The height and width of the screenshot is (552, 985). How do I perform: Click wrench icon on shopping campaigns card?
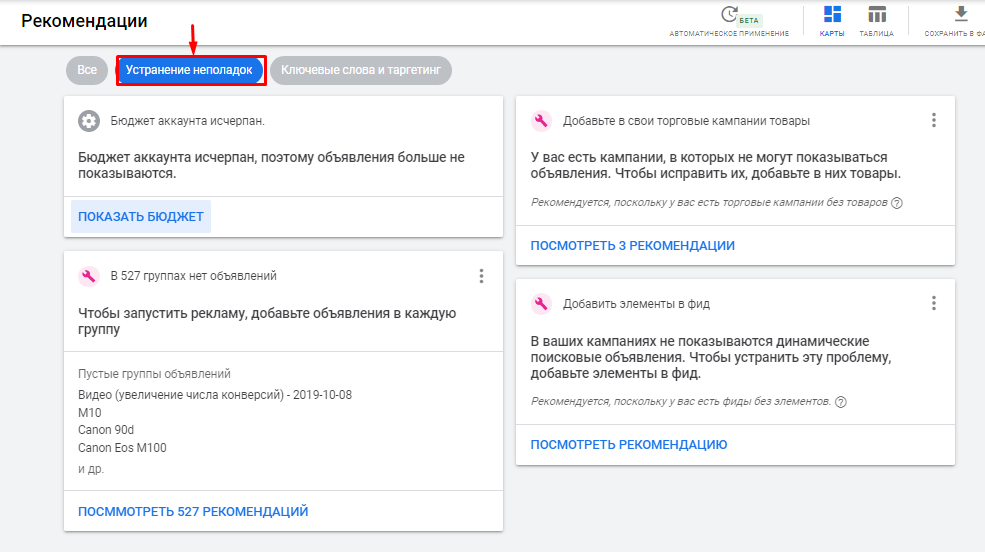[x=541, y=121]
